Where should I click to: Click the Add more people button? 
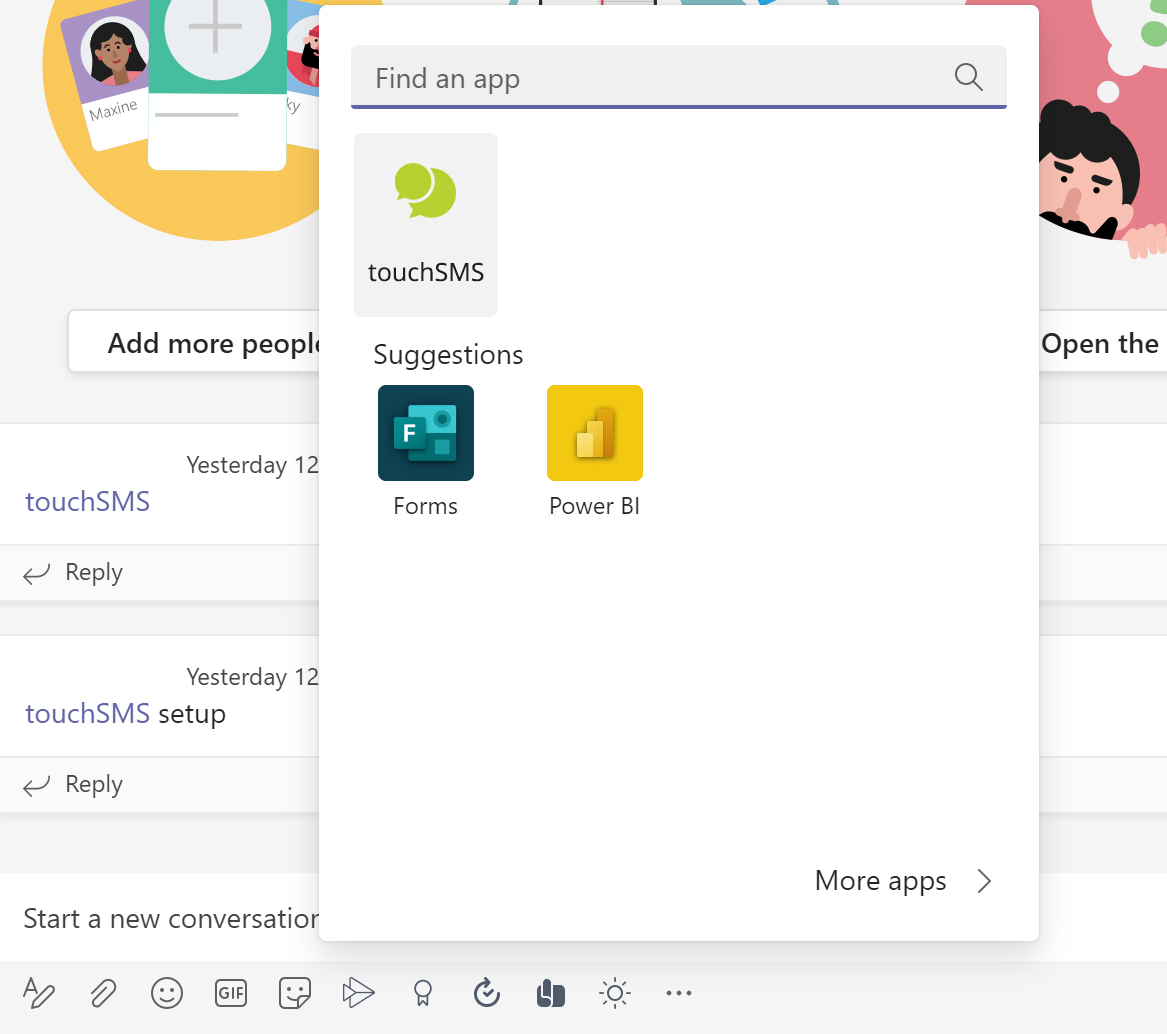click(195, 343)
